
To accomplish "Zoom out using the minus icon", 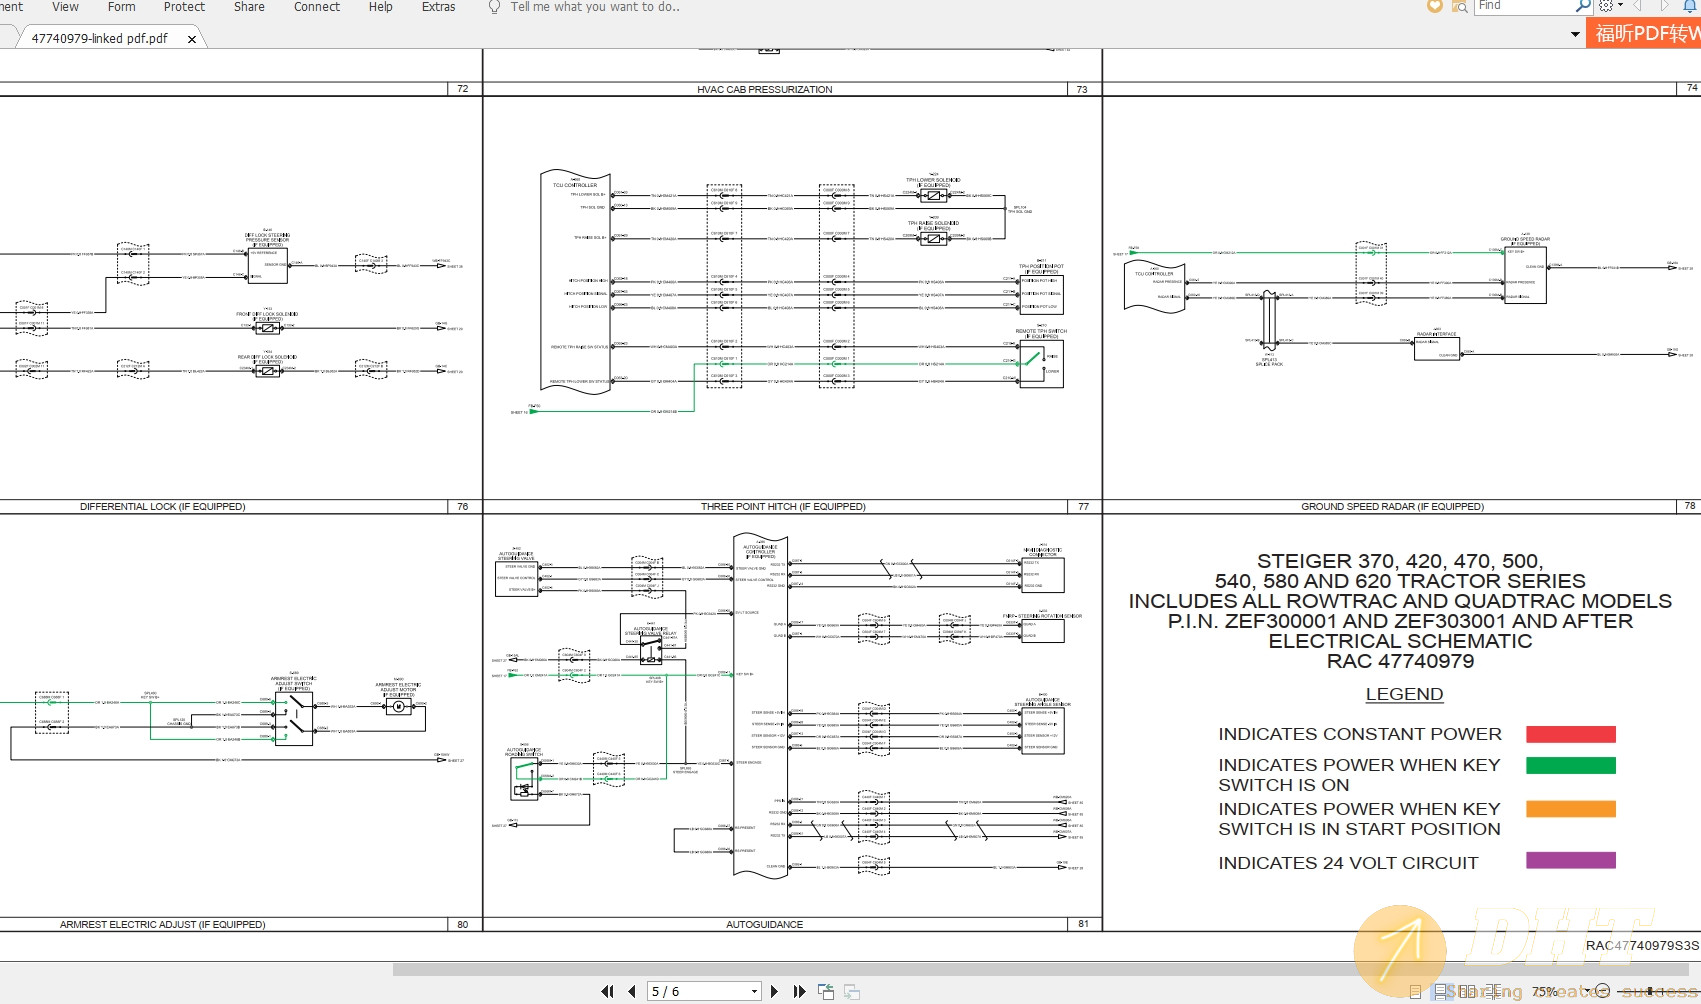I will point(1602,990).
